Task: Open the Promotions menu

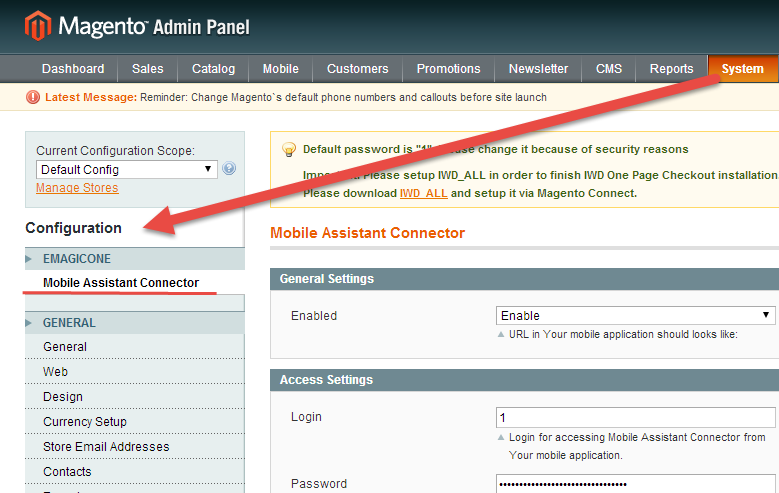Action: [449, 69]
